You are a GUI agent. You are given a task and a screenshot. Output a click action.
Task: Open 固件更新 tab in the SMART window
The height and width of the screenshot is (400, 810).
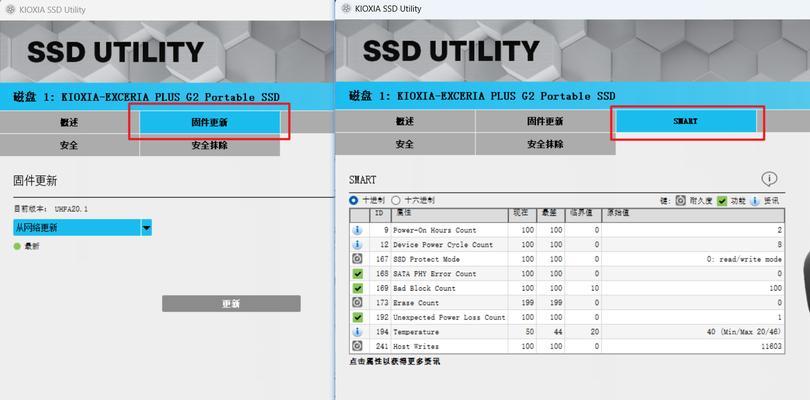546,121
